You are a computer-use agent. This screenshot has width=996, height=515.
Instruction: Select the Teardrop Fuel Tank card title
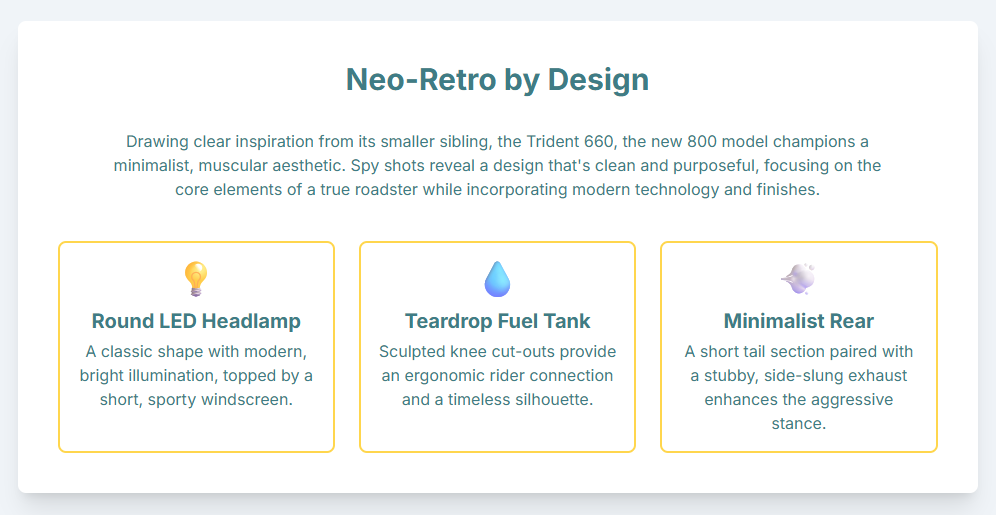(497, 321)
